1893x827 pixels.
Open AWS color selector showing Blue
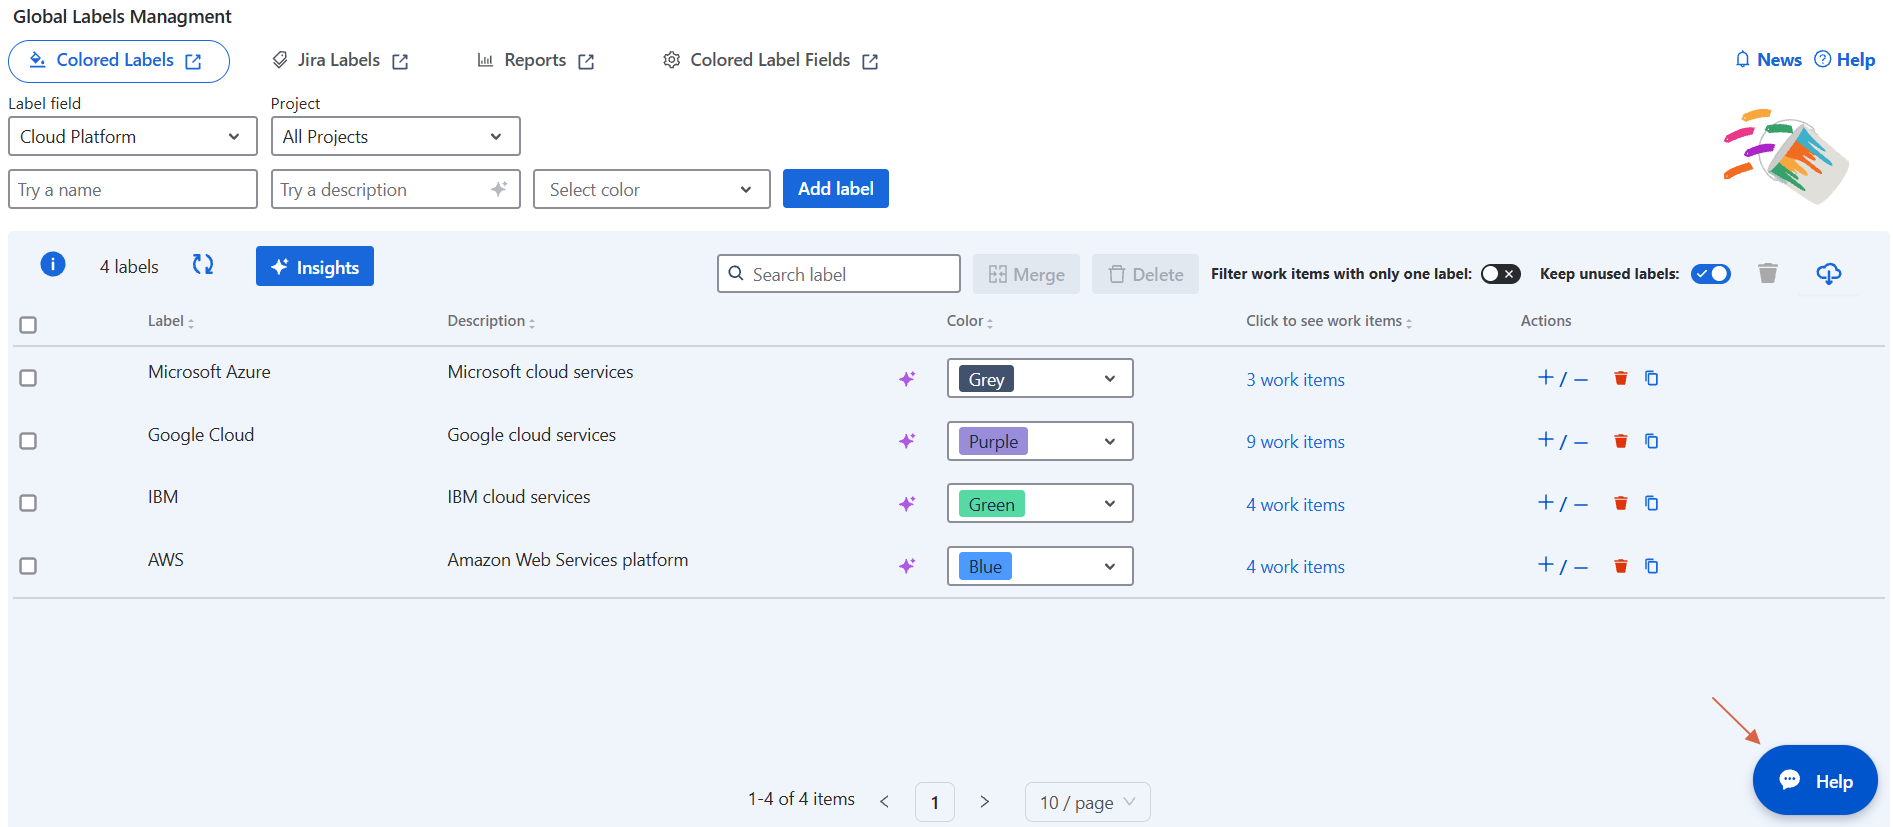coord(1040,566)
